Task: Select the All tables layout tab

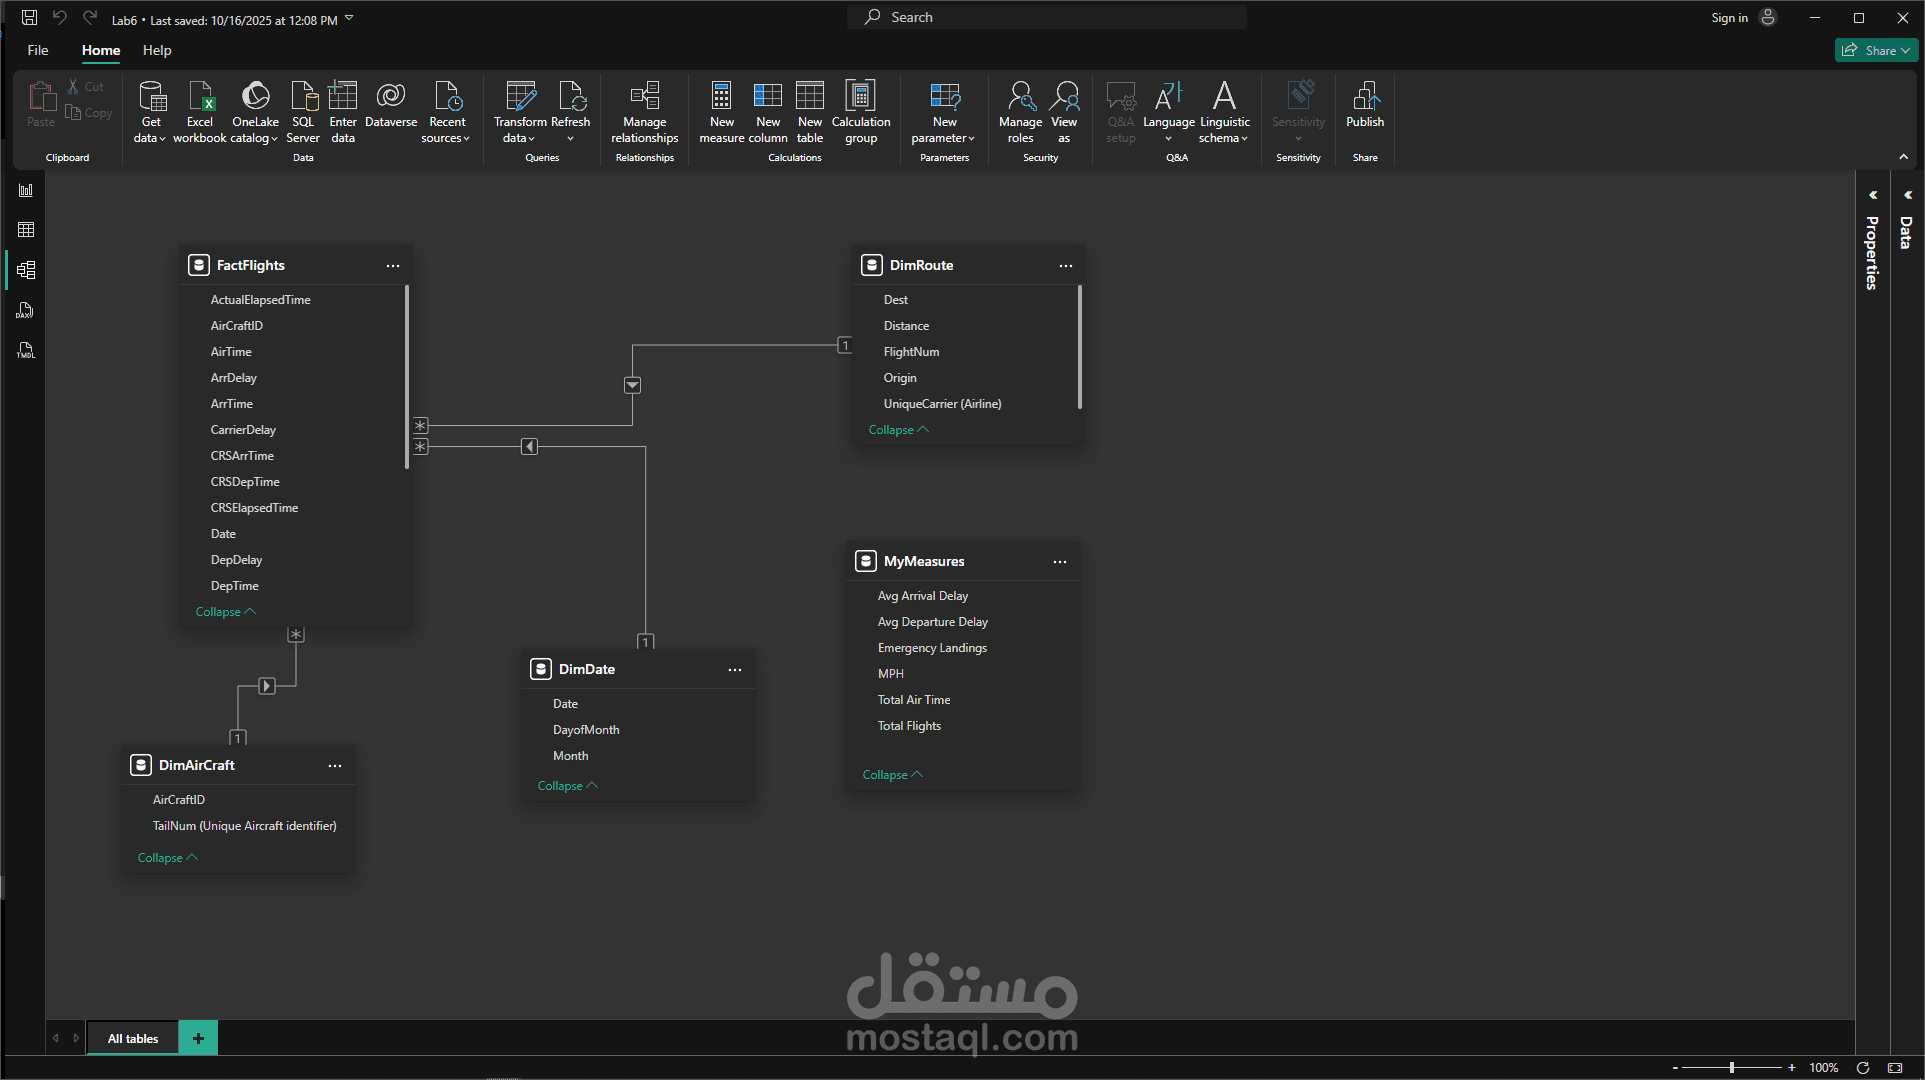Action: (x=133, y=1039)
